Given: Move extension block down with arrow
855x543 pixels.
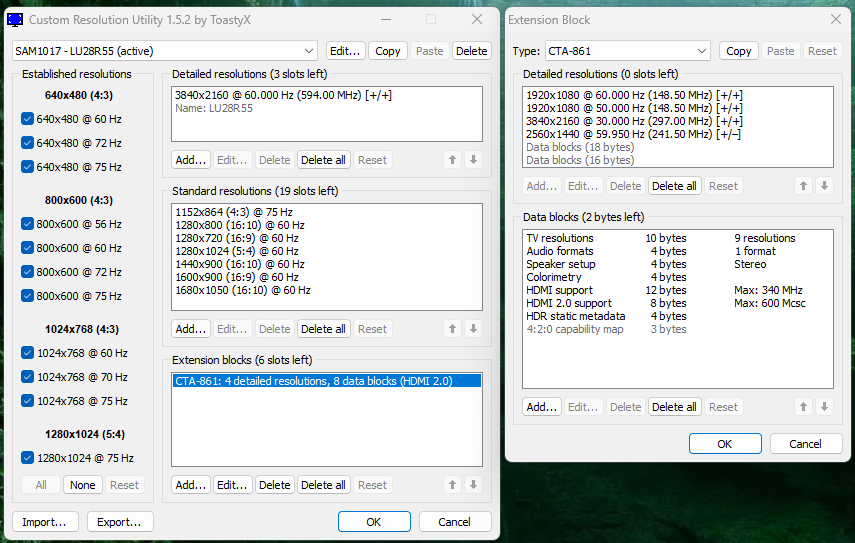Looking at the screenshot, I should [473, 485].
